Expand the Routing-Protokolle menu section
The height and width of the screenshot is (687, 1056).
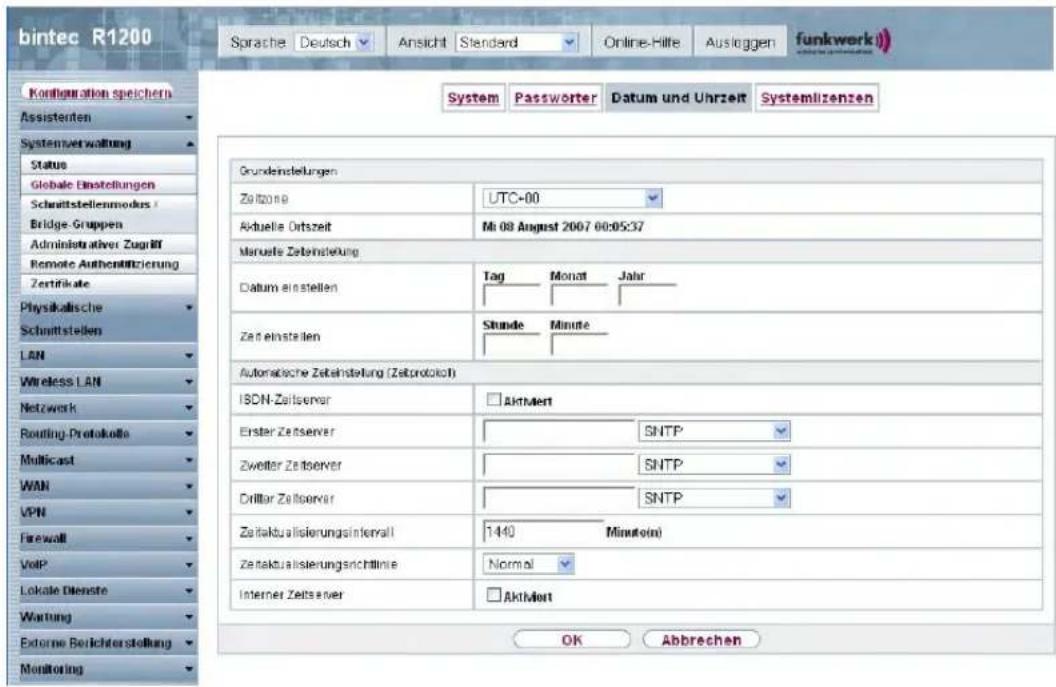click(x=106, y=434)
